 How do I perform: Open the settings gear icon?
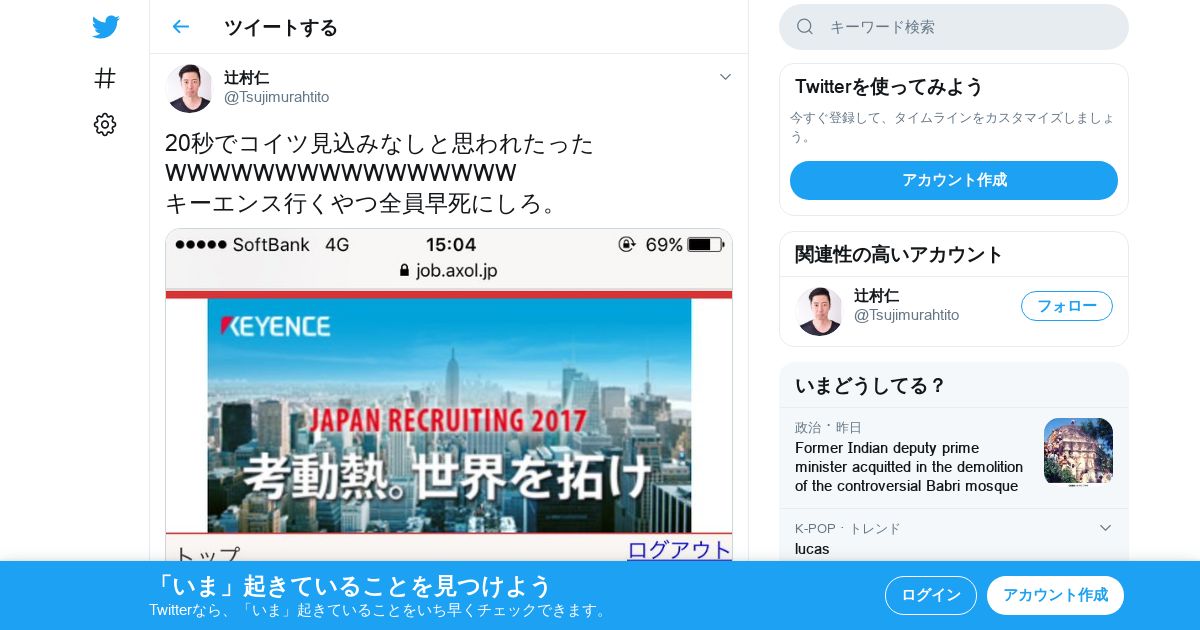click(105, 124)
